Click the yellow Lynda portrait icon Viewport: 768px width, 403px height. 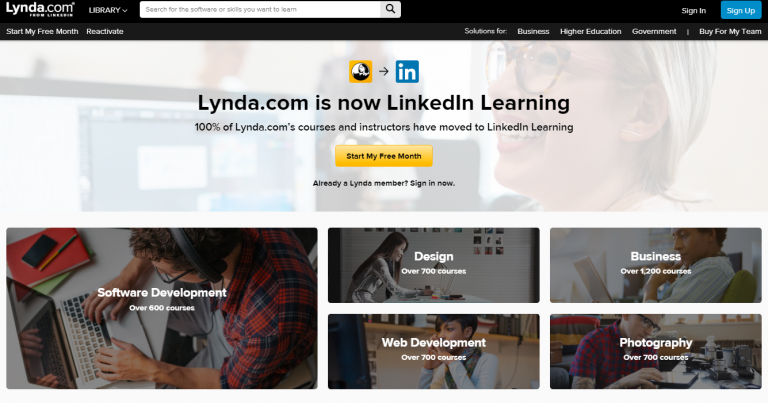360,71
